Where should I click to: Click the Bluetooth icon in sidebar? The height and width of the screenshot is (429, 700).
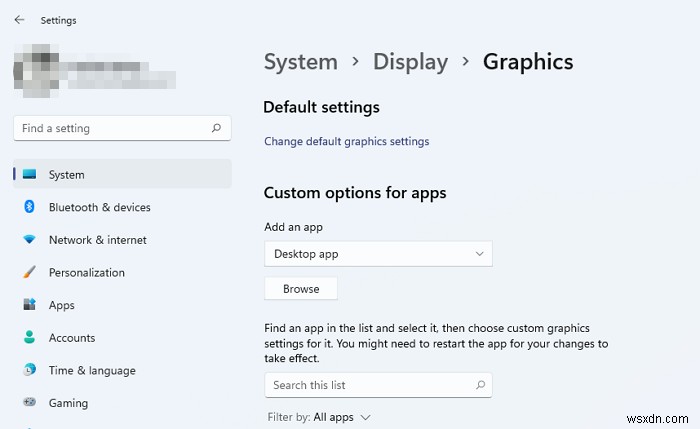click(x=29, y=207)
